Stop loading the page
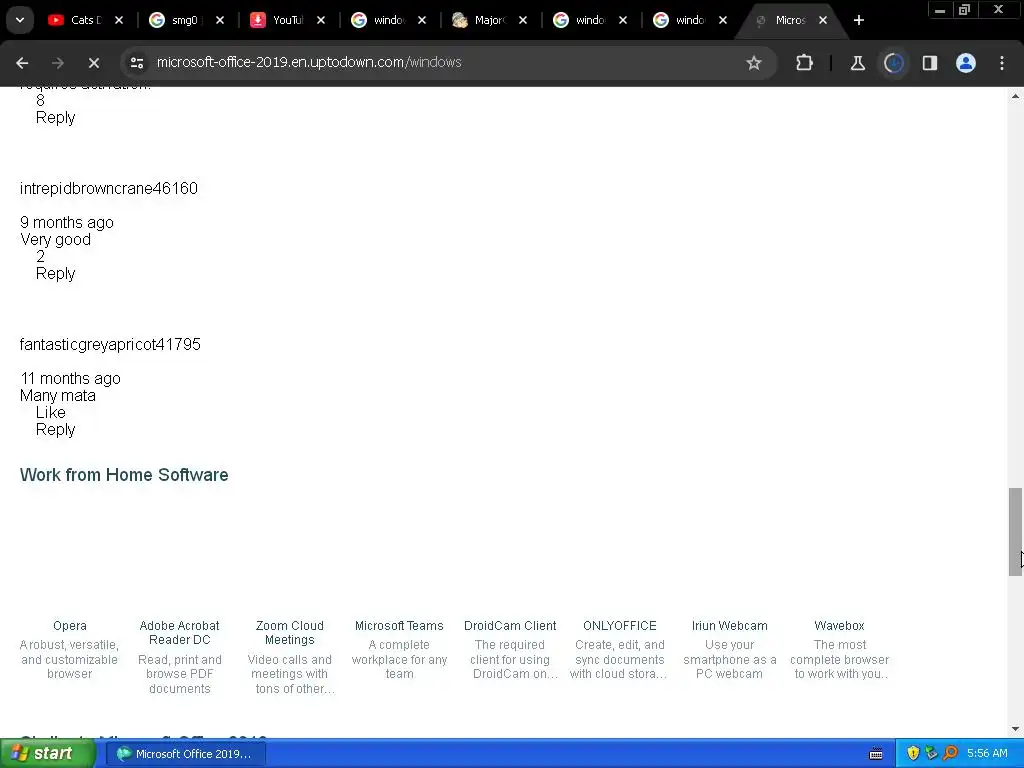Viewport: 1024px width, 768px height. (94, 63)
